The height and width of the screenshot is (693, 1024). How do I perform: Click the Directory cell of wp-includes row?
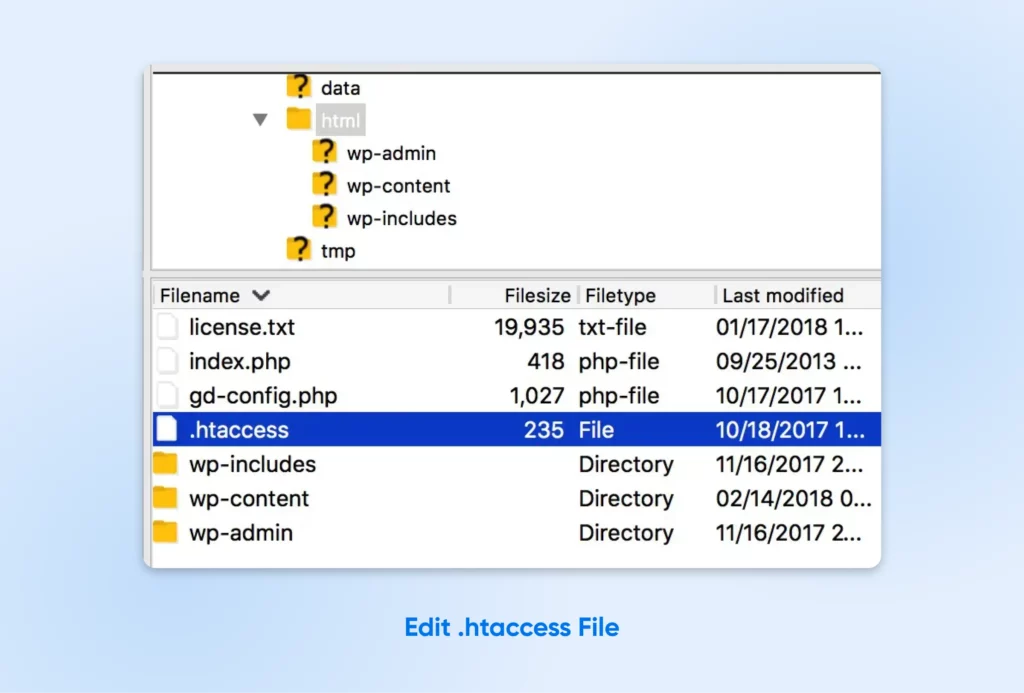pos(626,464)
